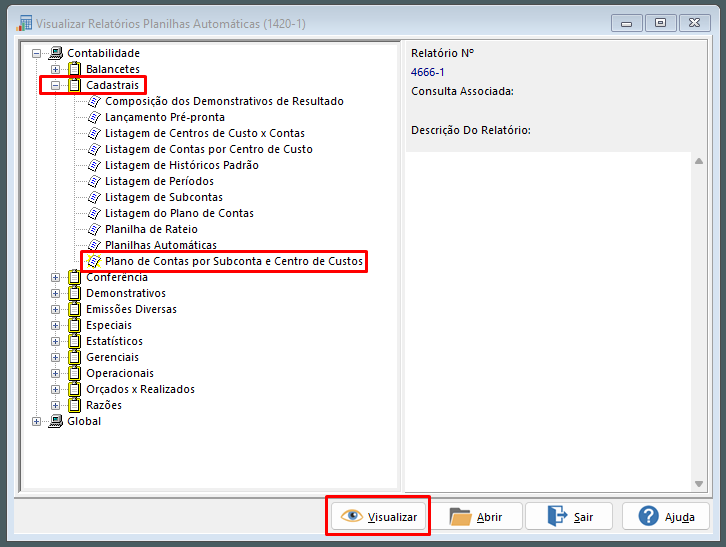Click the Históricos Padrão report icon
Image resolution: width=726 pixels, height=547 pixels.
pos(94,165)
